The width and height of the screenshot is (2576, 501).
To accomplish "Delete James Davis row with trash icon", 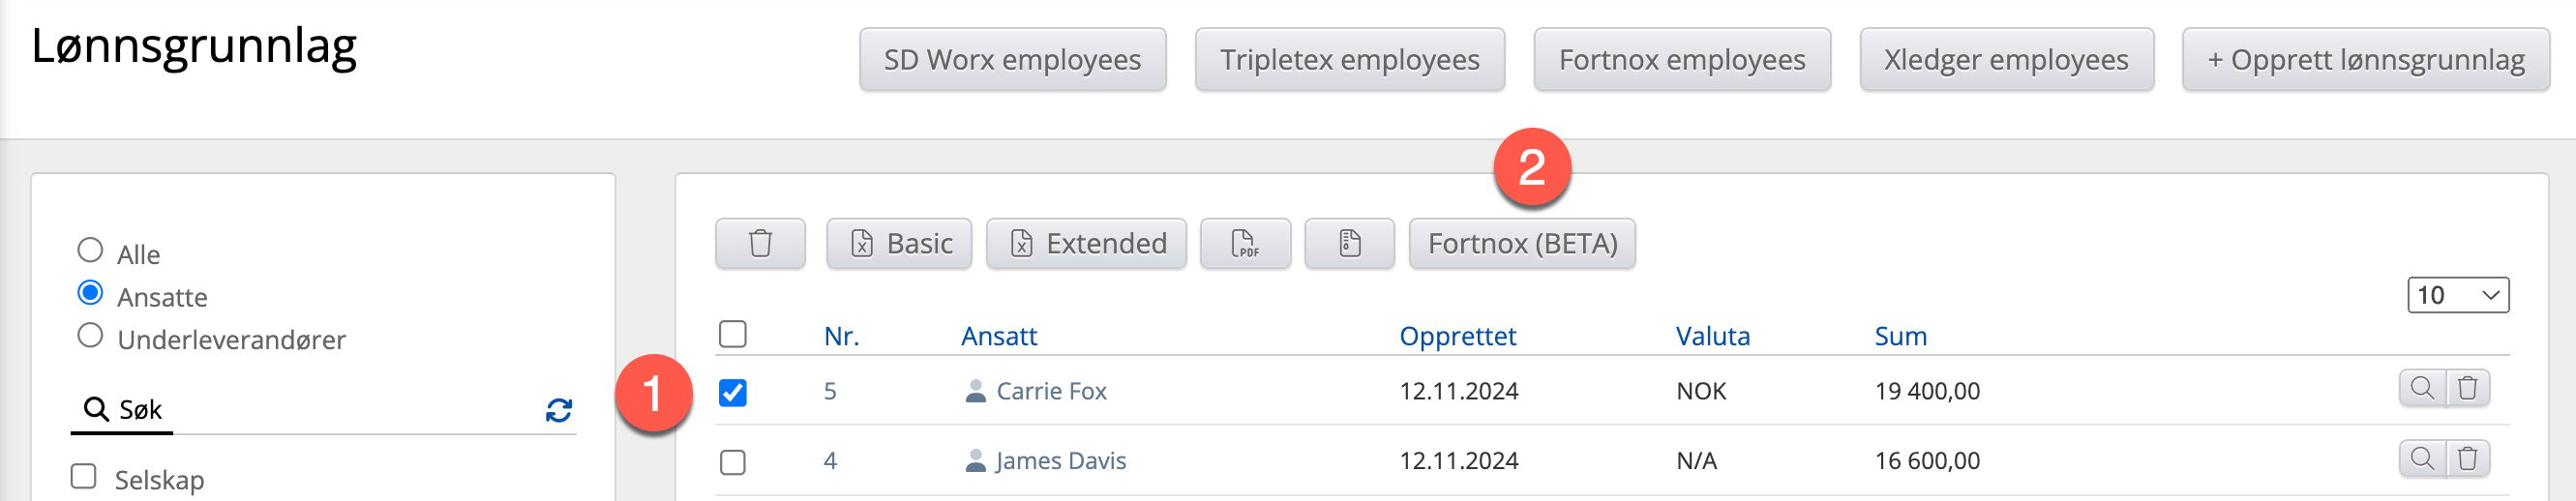I will [x=2467, y=459].
